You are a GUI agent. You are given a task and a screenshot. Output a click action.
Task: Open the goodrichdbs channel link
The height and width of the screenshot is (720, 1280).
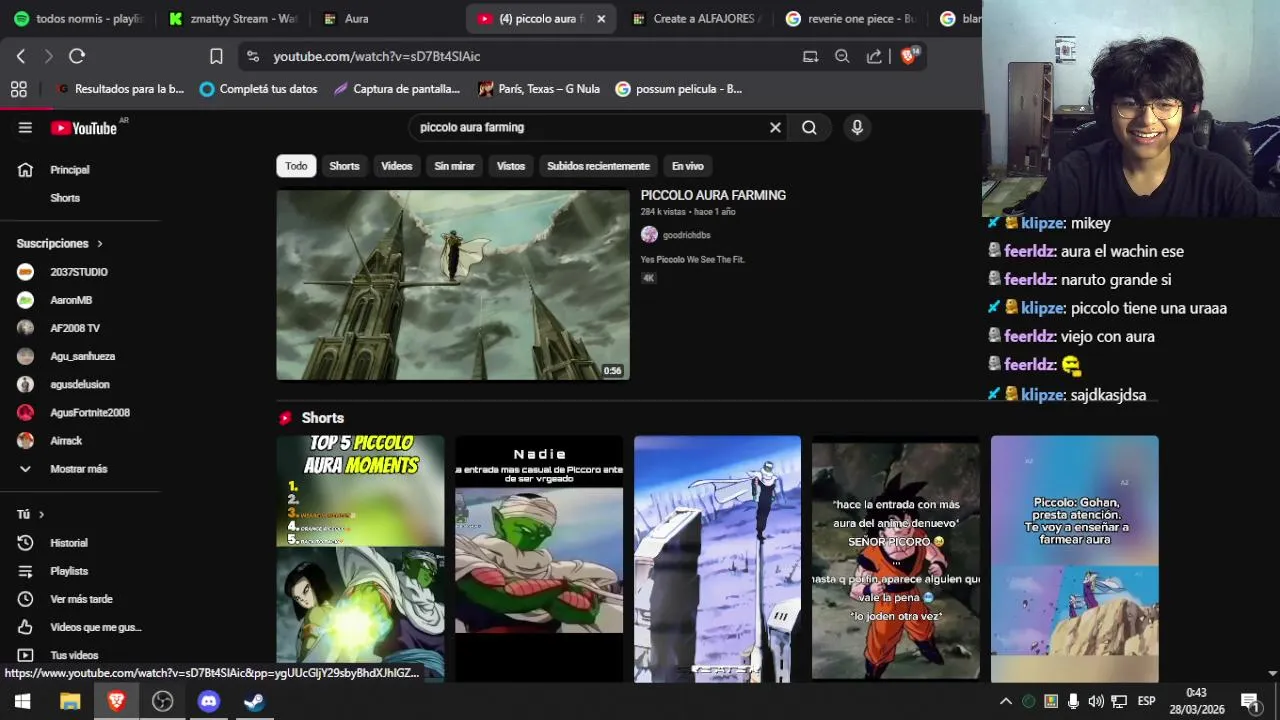[686, 235]
